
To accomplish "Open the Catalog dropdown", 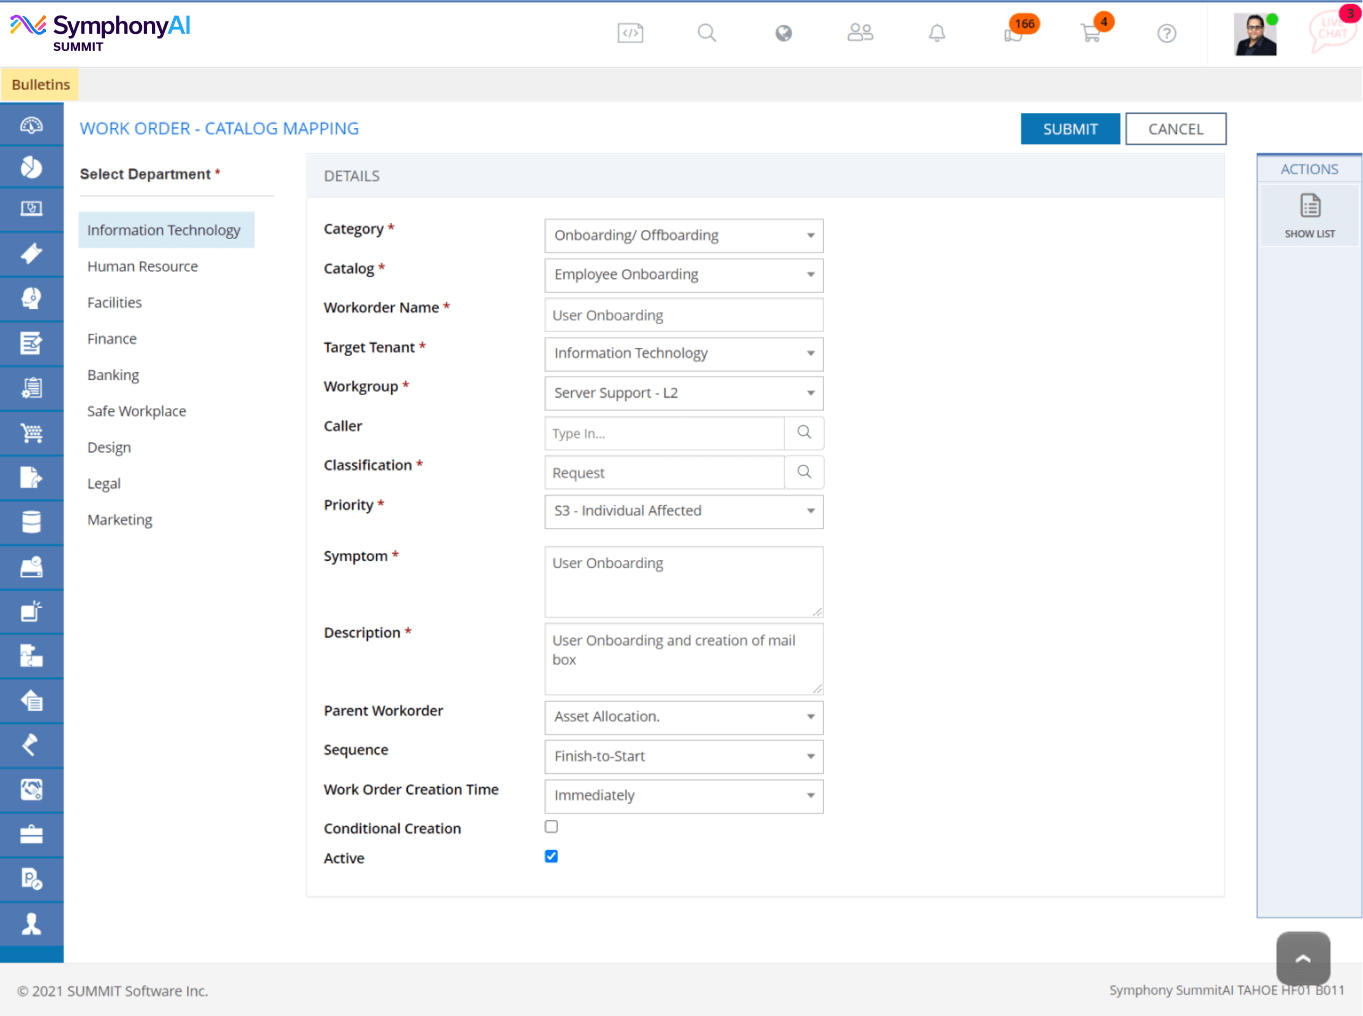I will pyautogui.click(x=684, y=275).
